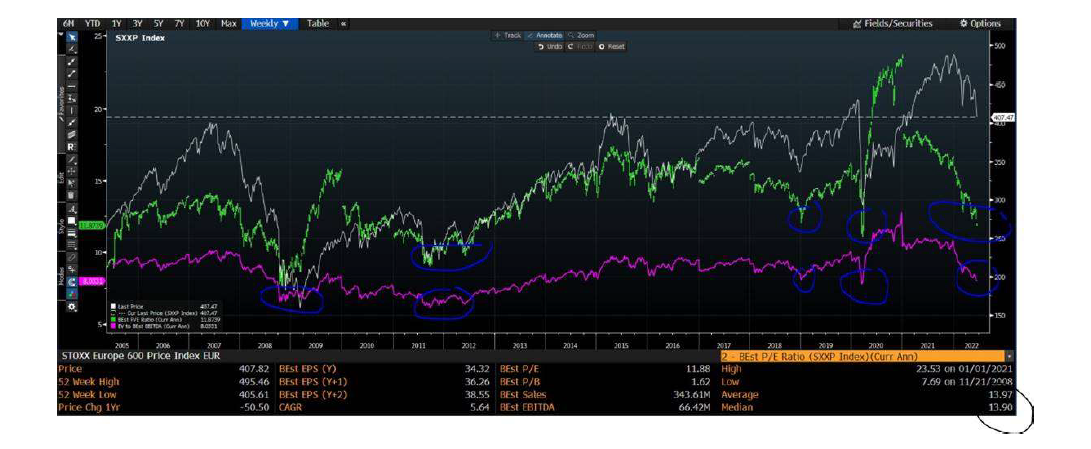Image resolution: width=1091 pixels, height=449 pixels.
Task: Select the 5Y time range tab
Action: click(159, 23)
